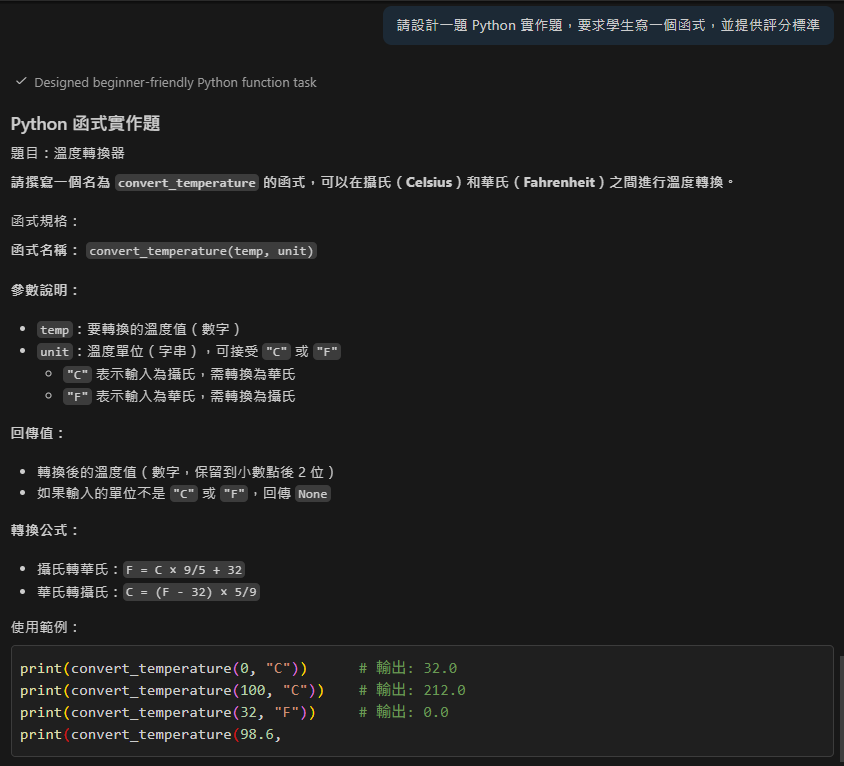
Task: Select the user message bubble at top right
Action: (x=606, y=25)
